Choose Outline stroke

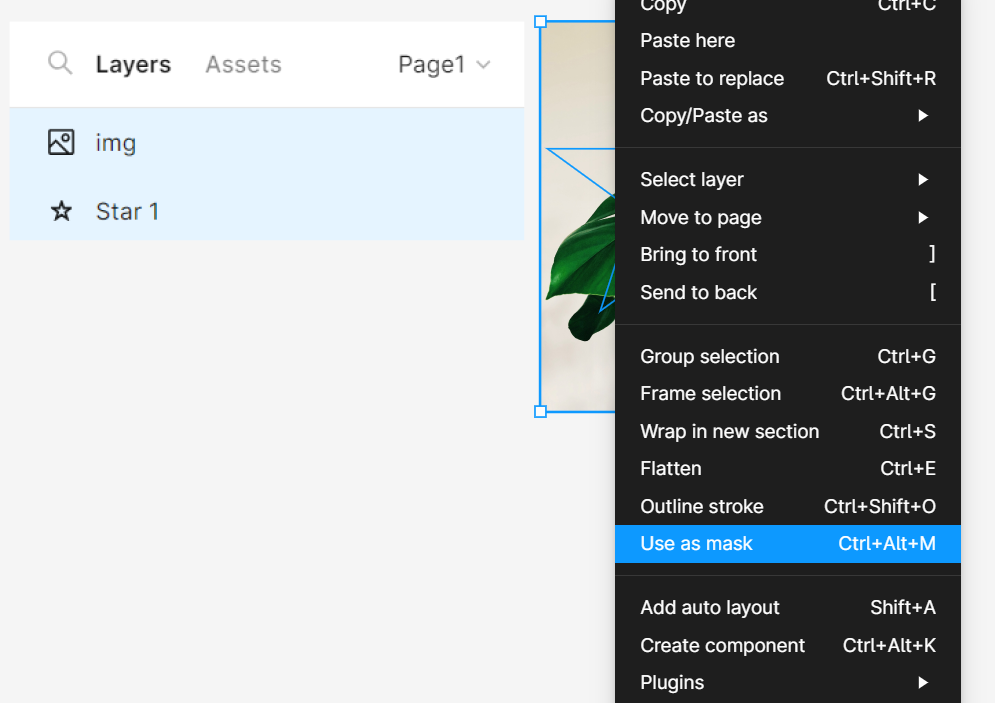(x=787, y=506)
